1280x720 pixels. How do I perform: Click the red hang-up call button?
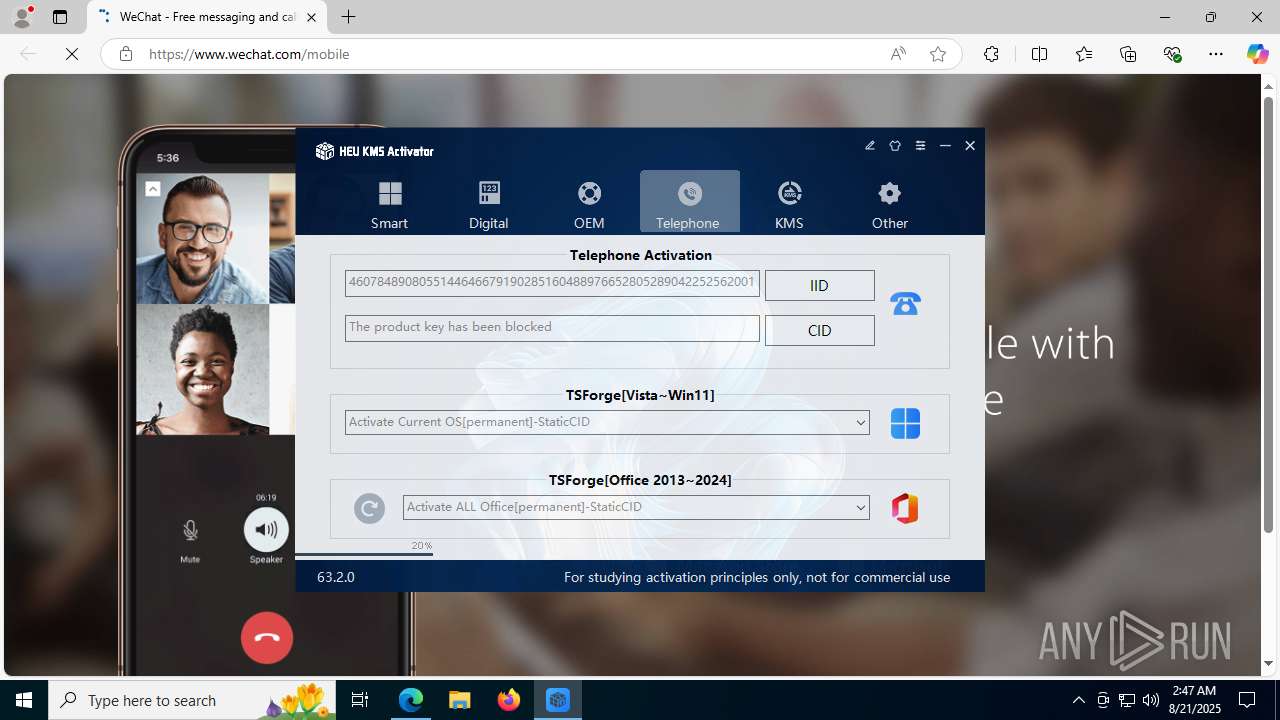(267, 637)
